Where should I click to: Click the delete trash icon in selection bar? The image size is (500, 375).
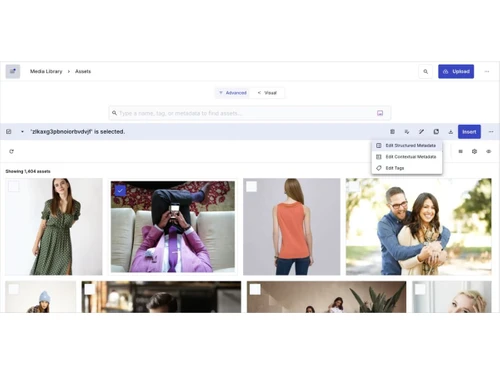tap(392, 132)
